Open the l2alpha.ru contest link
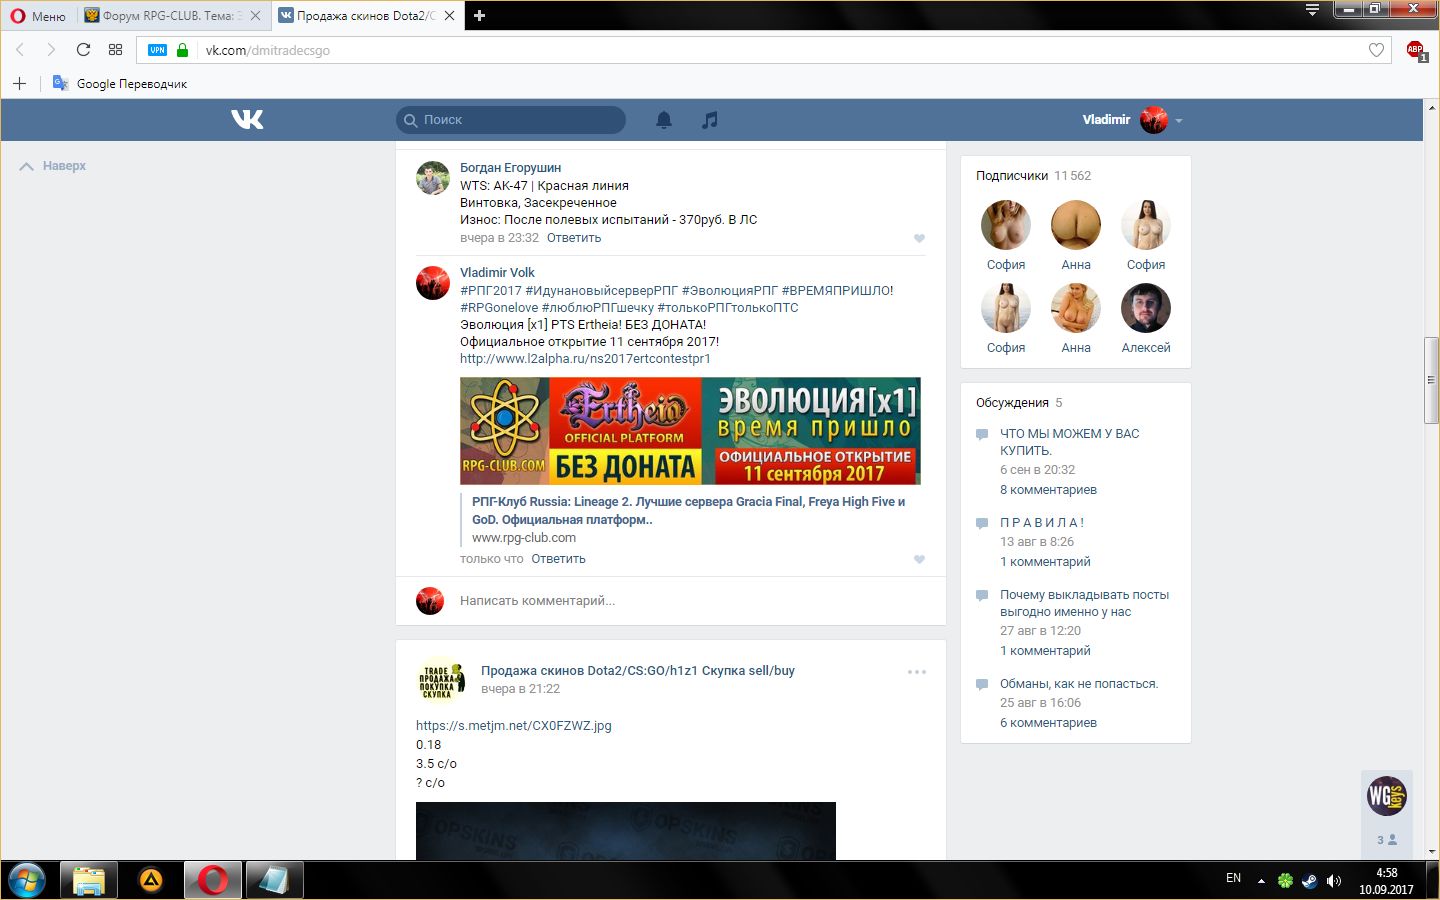 (585, 359)
